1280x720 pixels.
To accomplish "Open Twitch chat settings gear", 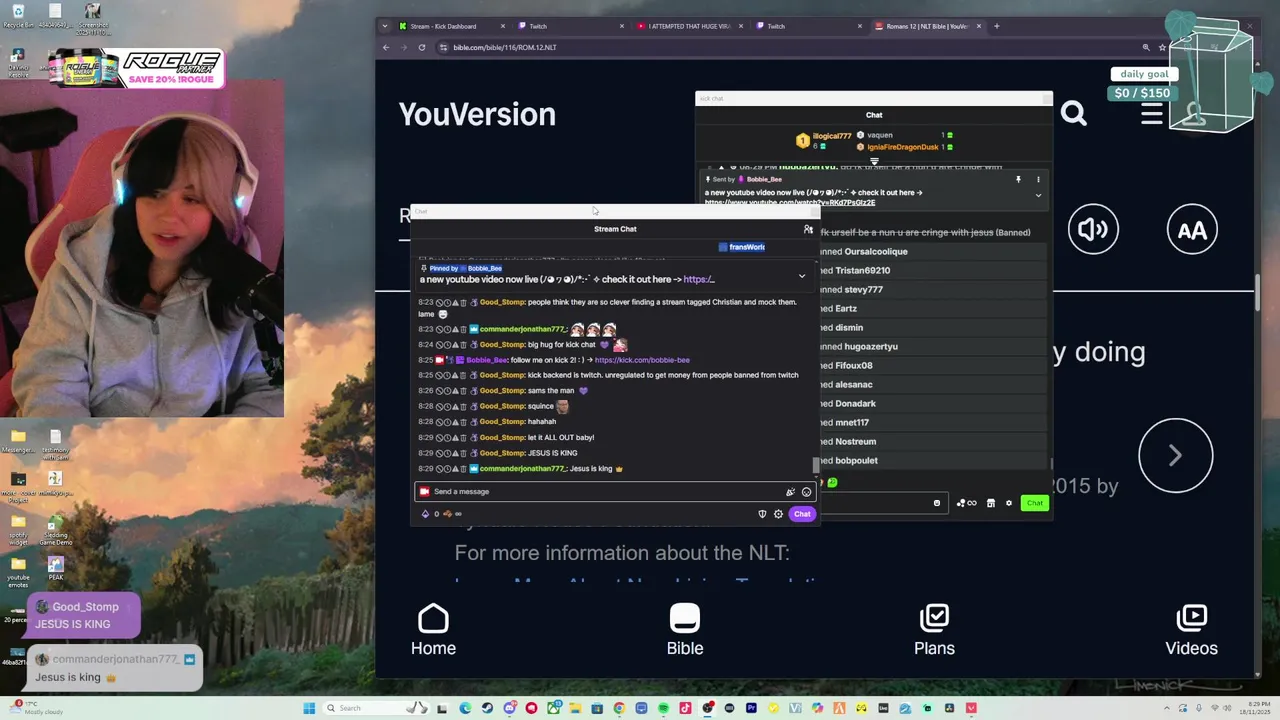I will [778, 514].
